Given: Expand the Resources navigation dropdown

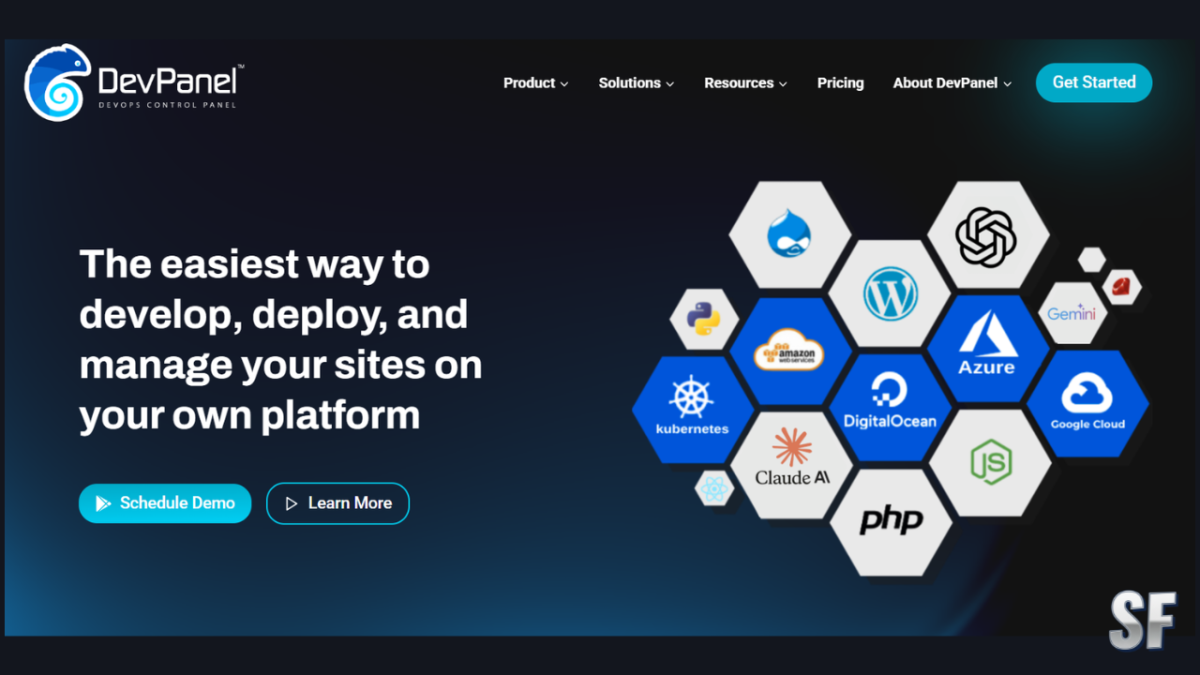Looking at the screenshot, I should point(745,83).
